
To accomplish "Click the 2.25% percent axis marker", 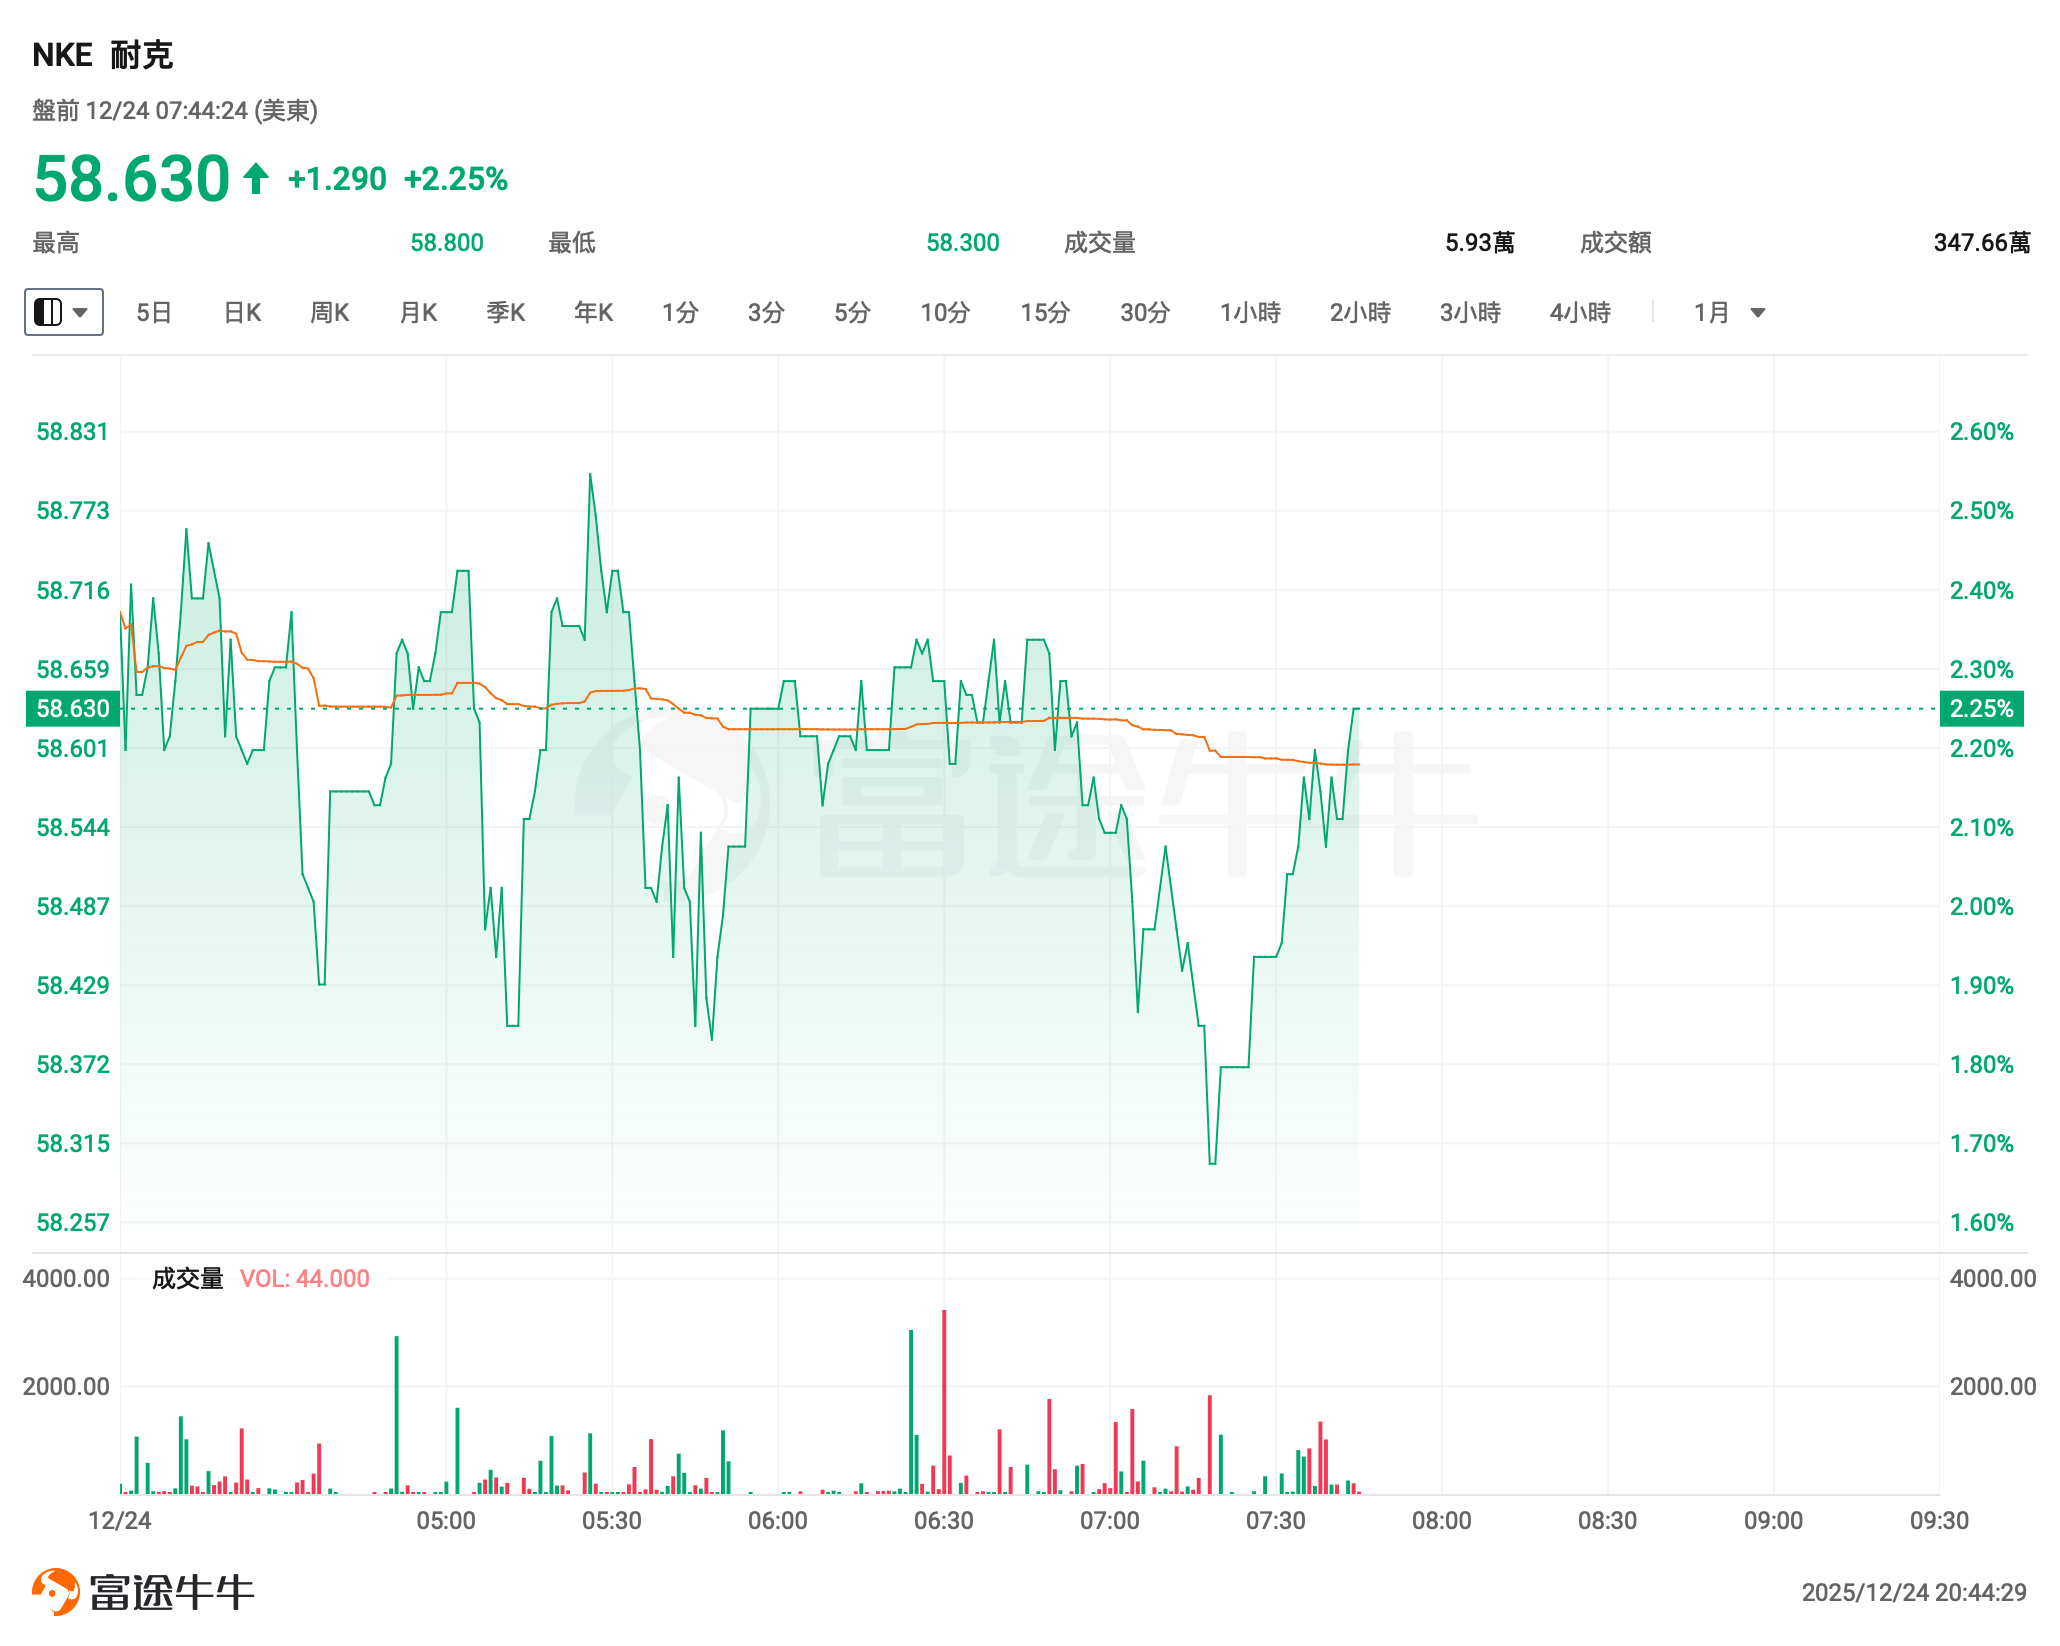I will coord(1981,709).
